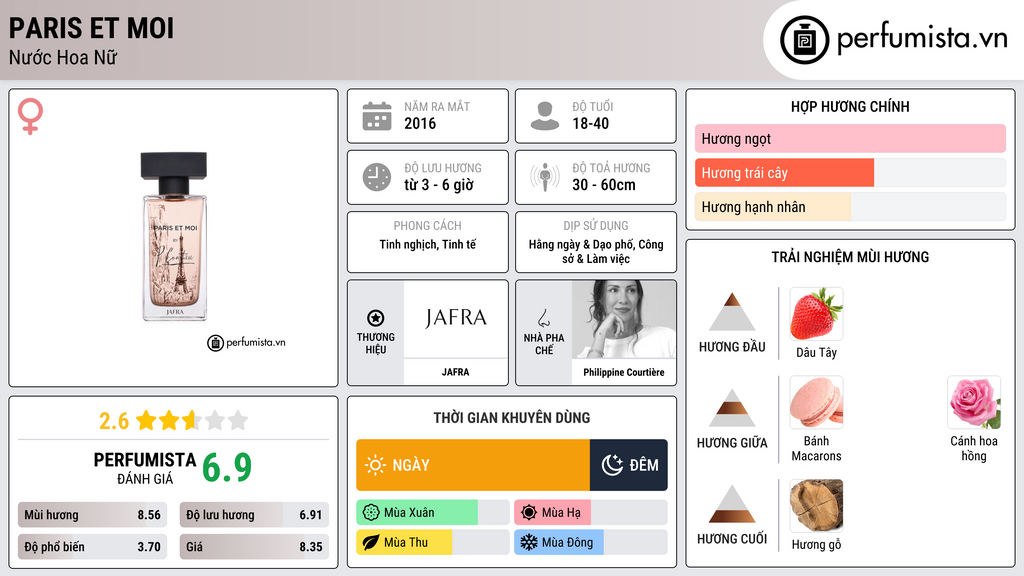Click the snowflake icon by Mùa Đông
Image resolution: width=1024 pixels, height=576 pixels.
click(529, 542)
